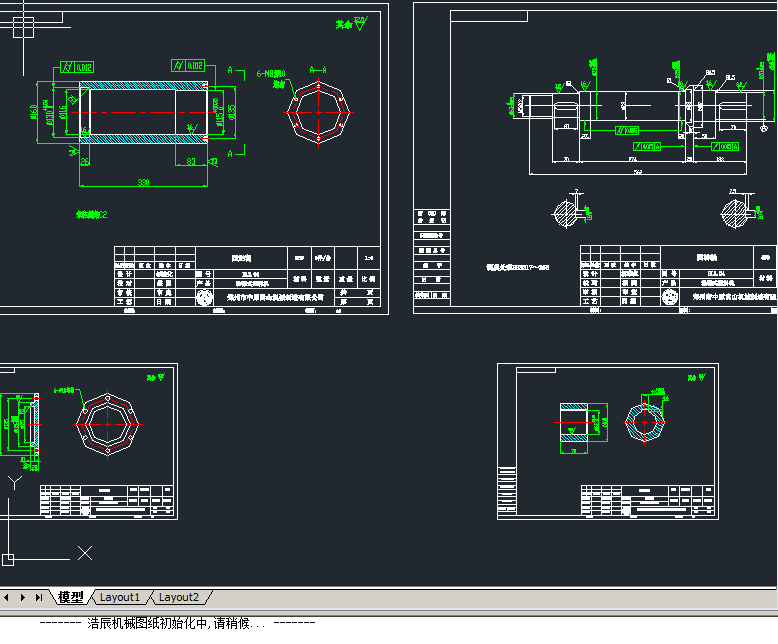Select the A—A section view label
778x644 pixels.
pos(318,70)
